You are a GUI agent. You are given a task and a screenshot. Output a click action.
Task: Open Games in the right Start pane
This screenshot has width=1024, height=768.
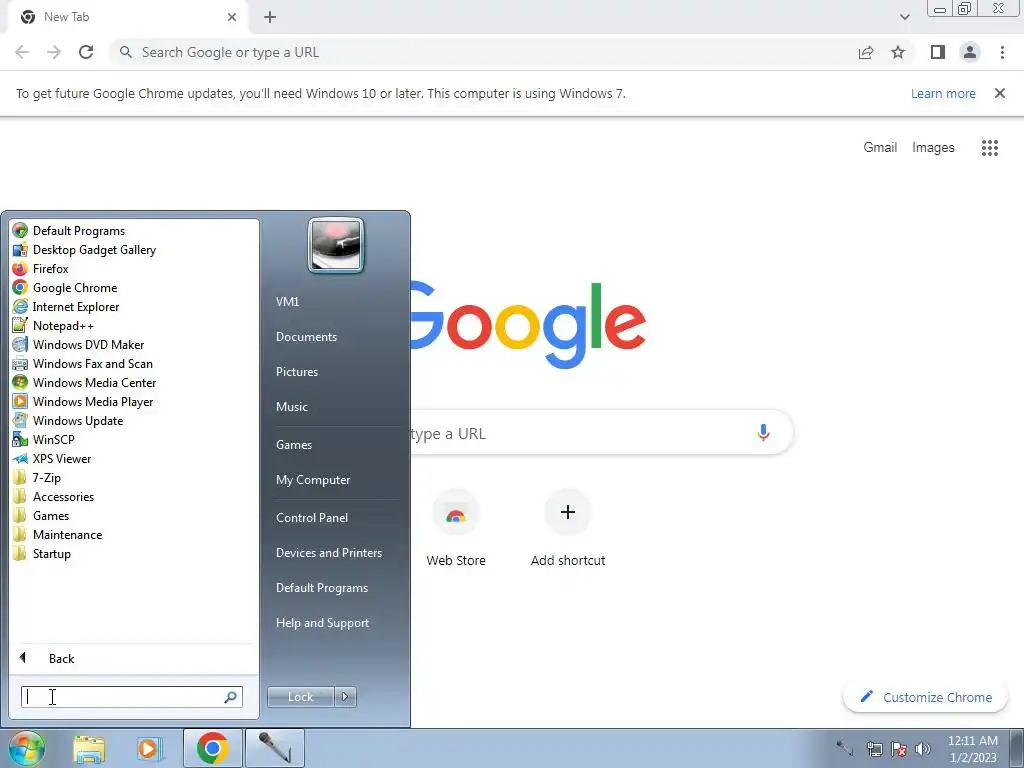pos(294,444)
